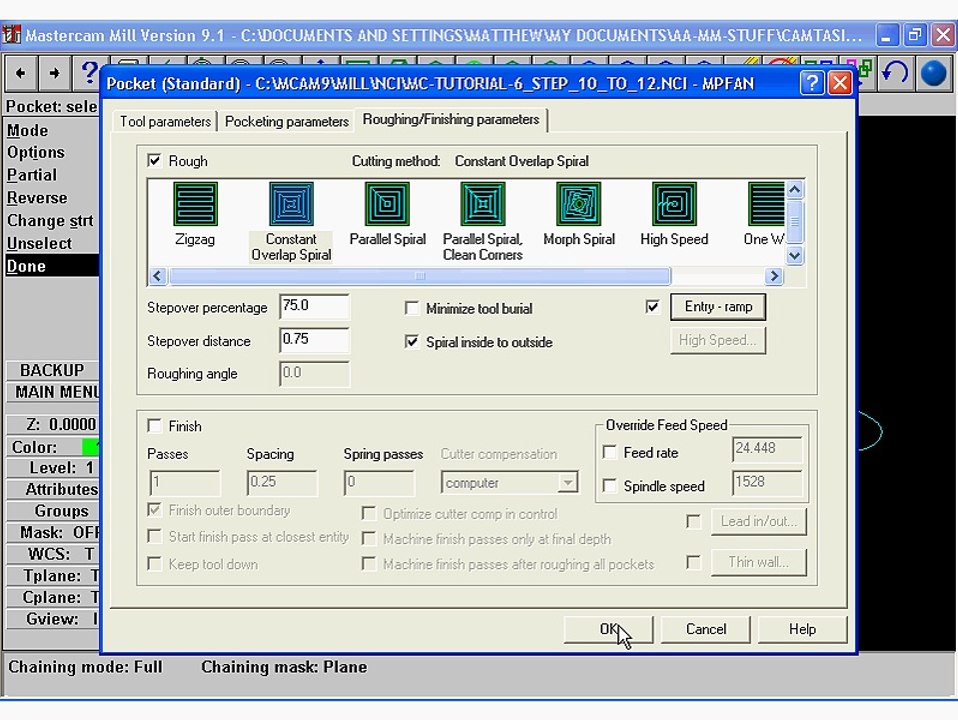This screenshot has width=958, height=720.
Task: Check the Spindle speed override box
Action: [609, 486]
